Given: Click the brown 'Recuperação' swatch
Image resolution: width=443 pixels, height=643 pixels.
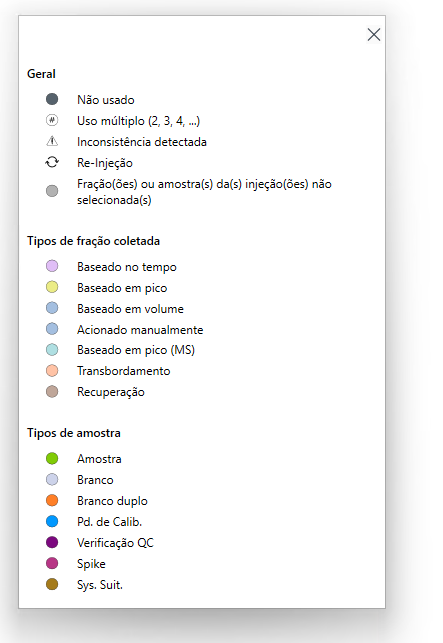Looking at the screenshot, I should [x=52, y=392].
